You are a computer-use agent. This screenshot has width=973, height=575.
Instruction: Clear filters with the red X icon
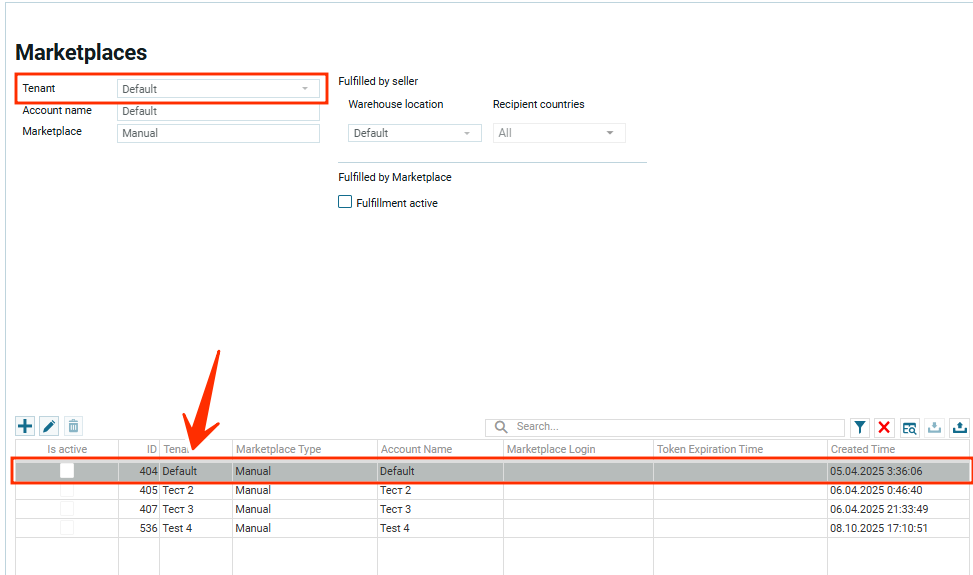pyautogui.click(x=884, y=428)
